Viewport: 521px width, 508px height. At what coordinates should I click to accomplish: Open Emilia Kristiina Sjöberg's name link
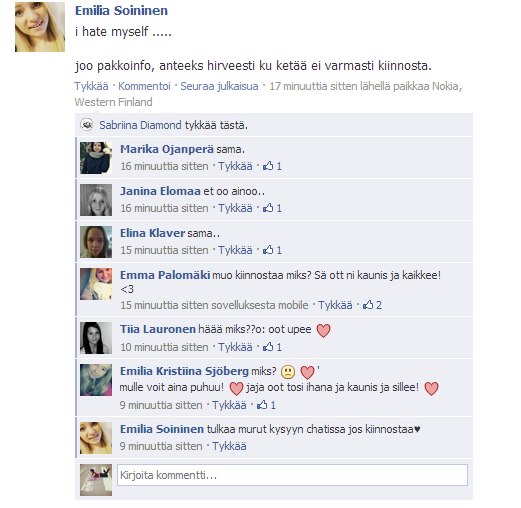[x=184, y=371]
